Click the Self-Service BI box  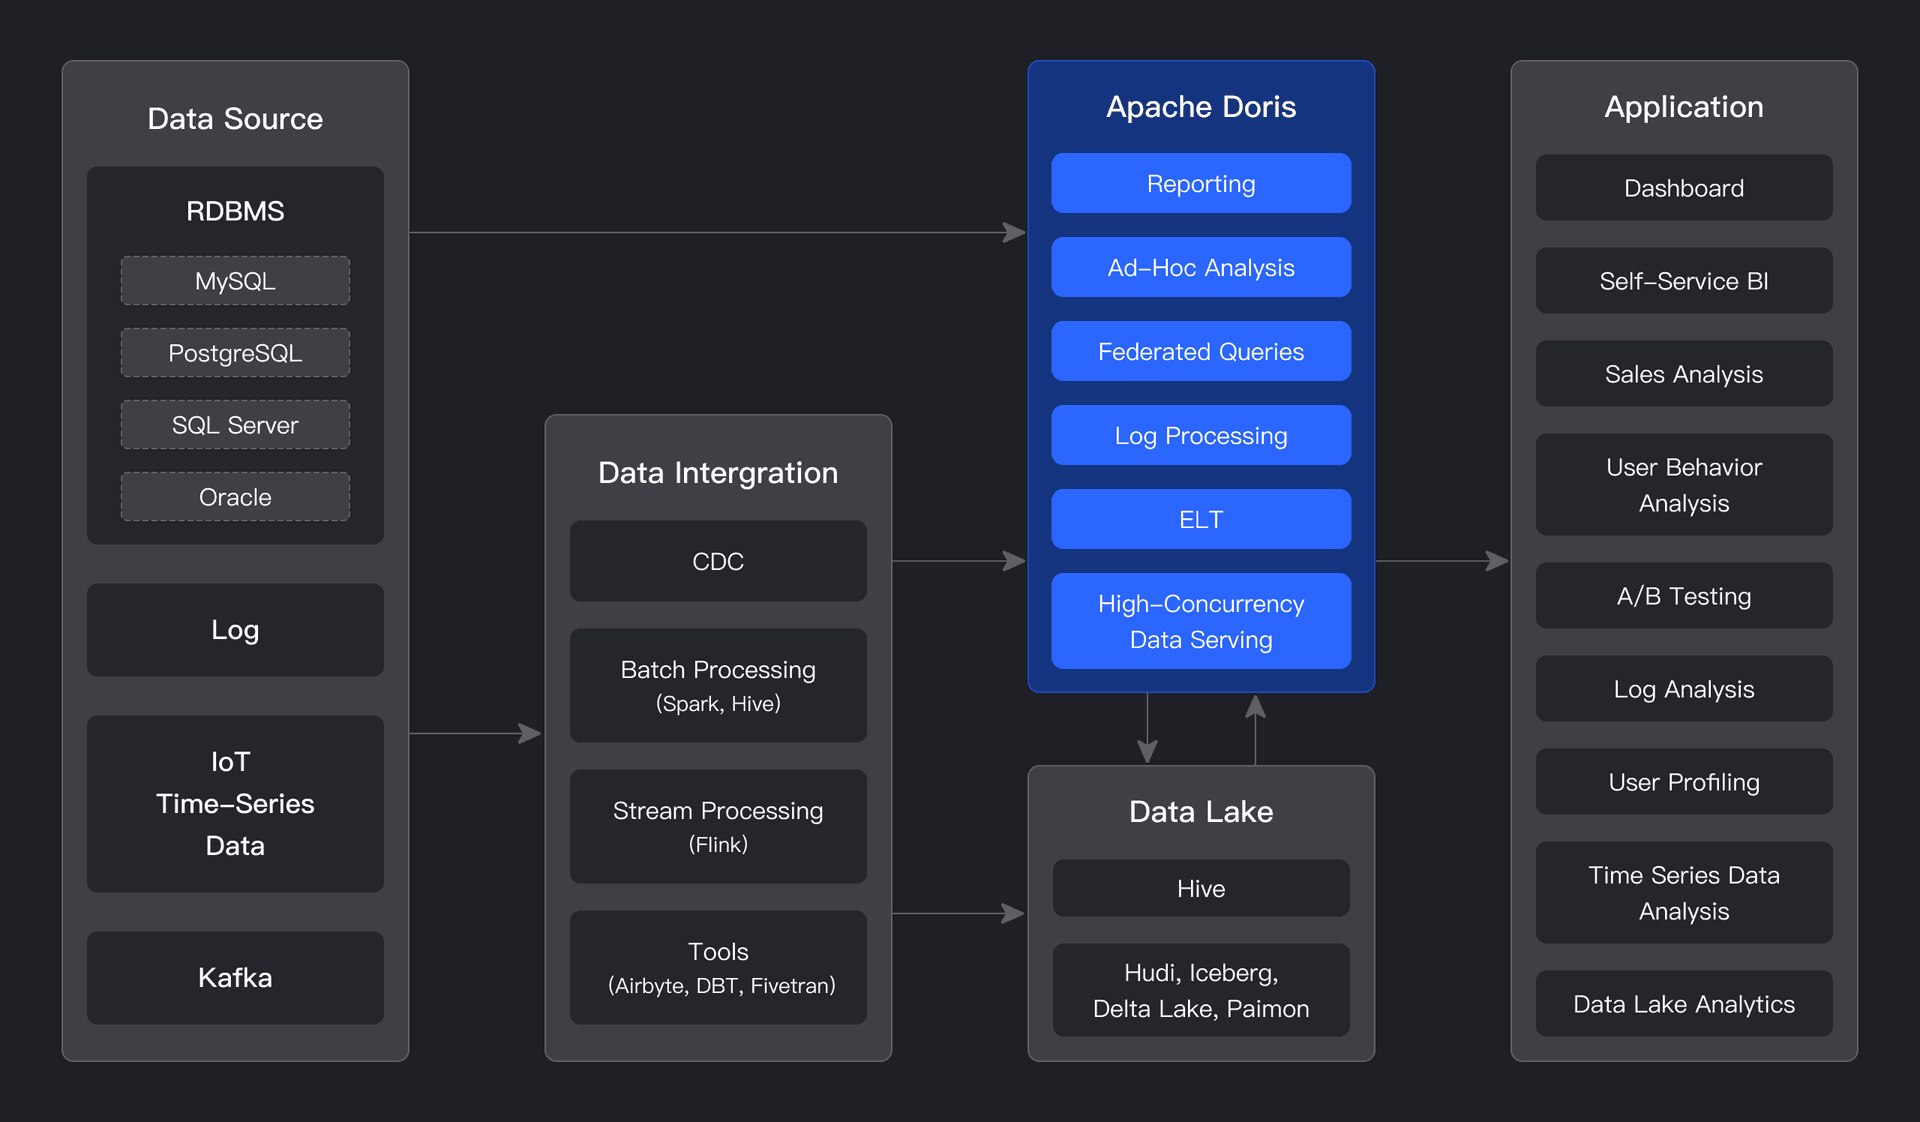1684,281
